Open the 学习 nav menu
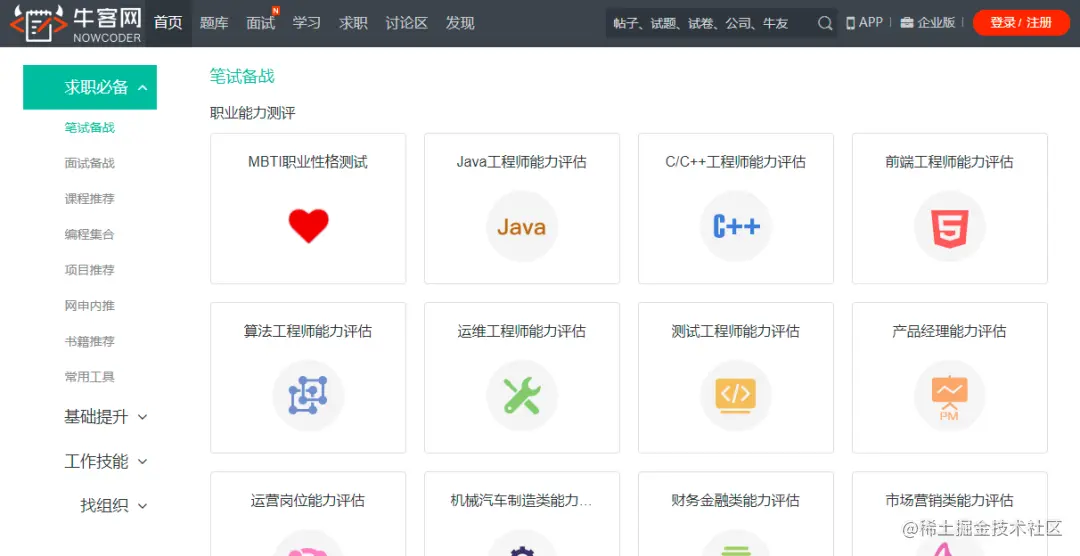This screenshot has width=1080, height=556. coord(307,23)
